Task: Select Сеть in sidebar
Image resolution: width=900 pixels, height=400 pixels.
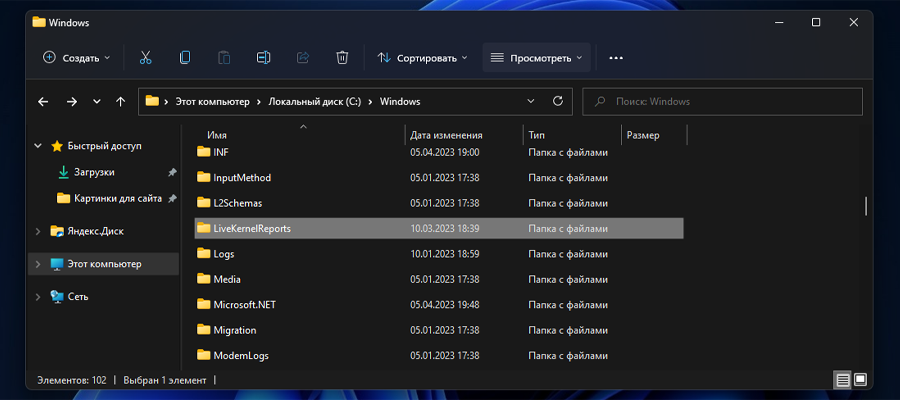Action: click(77, 297)
